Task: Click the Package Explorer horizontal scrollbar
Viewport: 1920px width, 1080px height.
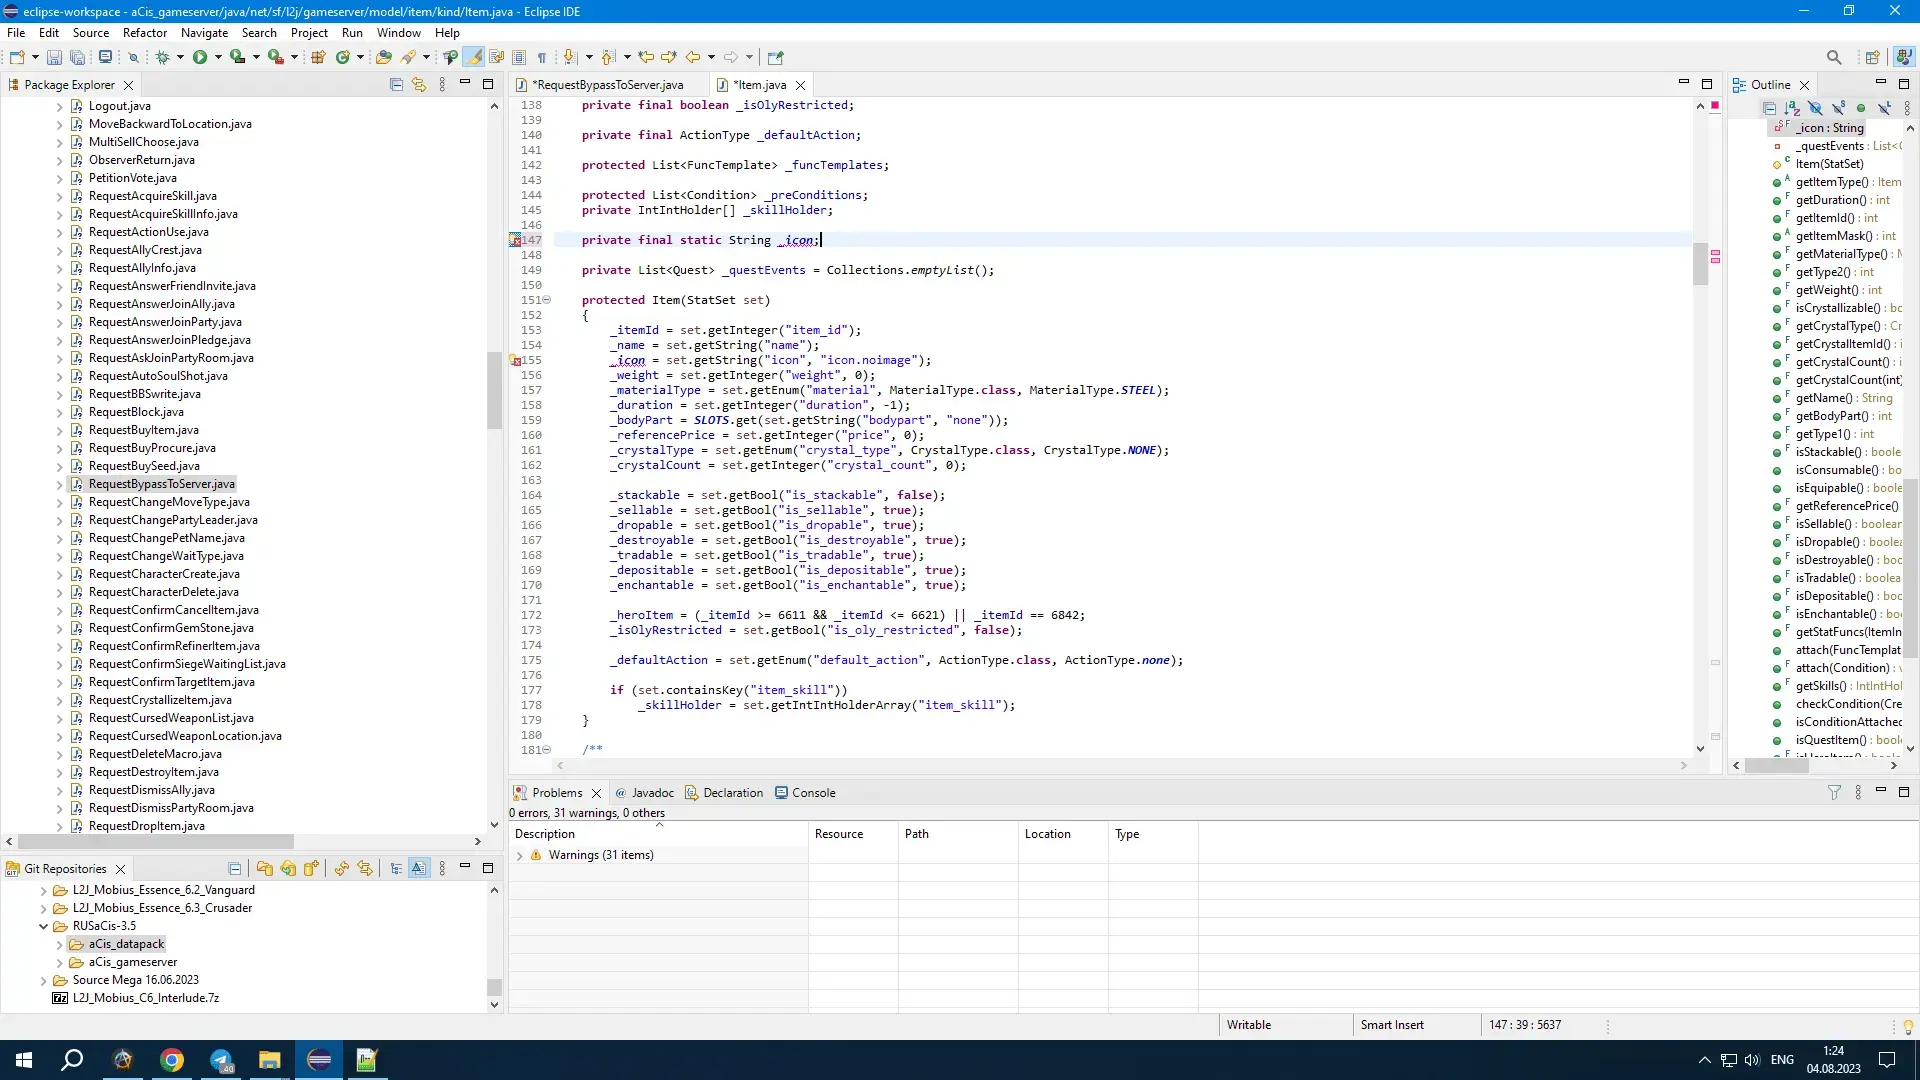Action: (x=156, y=842)
